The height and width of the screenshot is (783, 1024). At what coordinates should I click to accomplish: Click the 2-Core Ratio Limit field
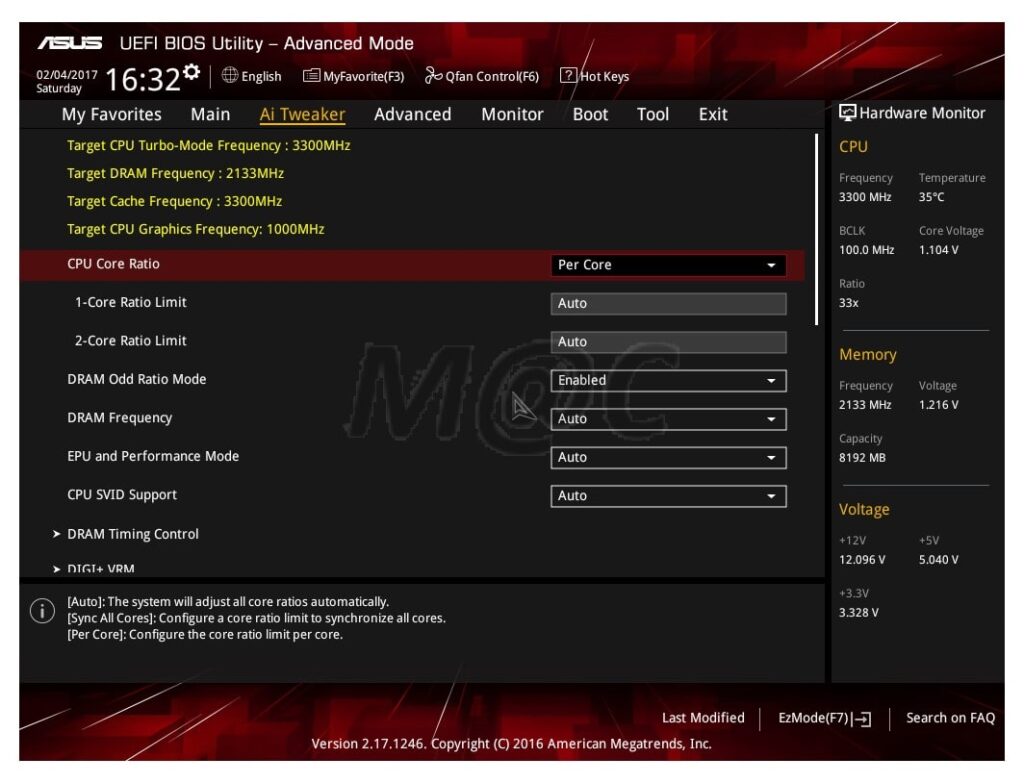(668, 342)
